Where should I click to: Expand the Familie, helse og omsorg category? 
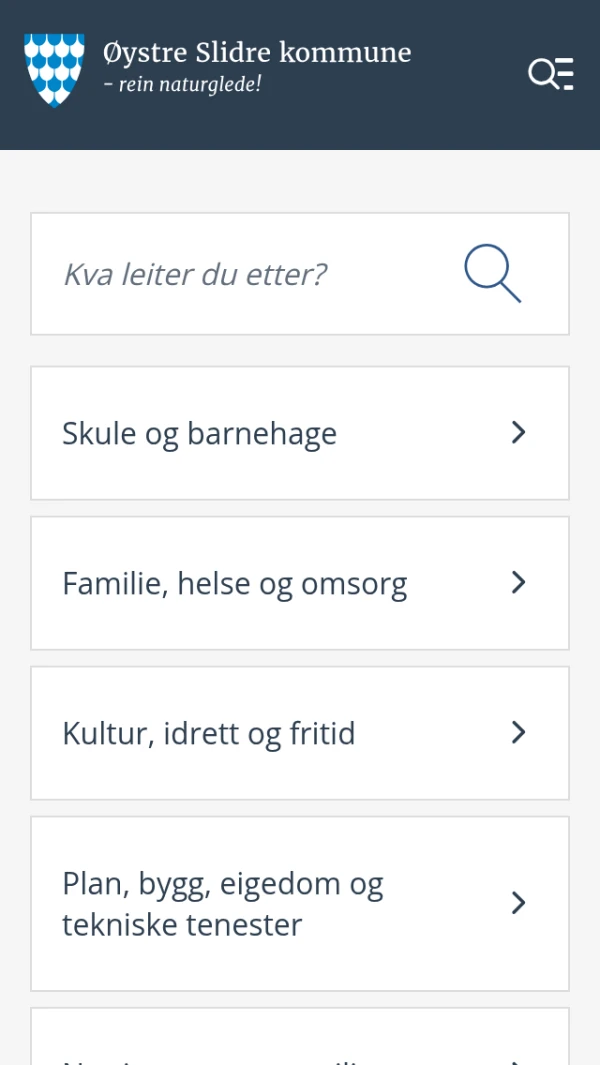[300, 582]
